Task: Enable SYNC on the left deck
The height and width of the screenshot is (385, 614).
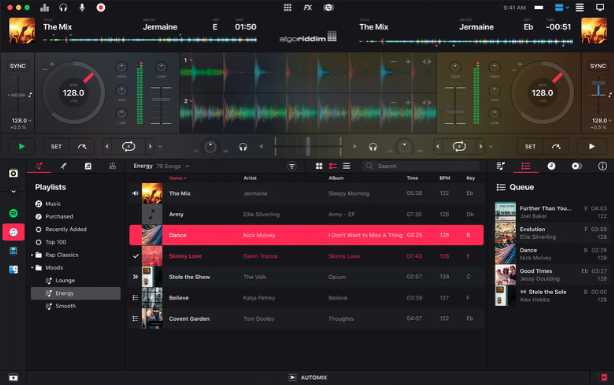Action: tap(18, 66)
